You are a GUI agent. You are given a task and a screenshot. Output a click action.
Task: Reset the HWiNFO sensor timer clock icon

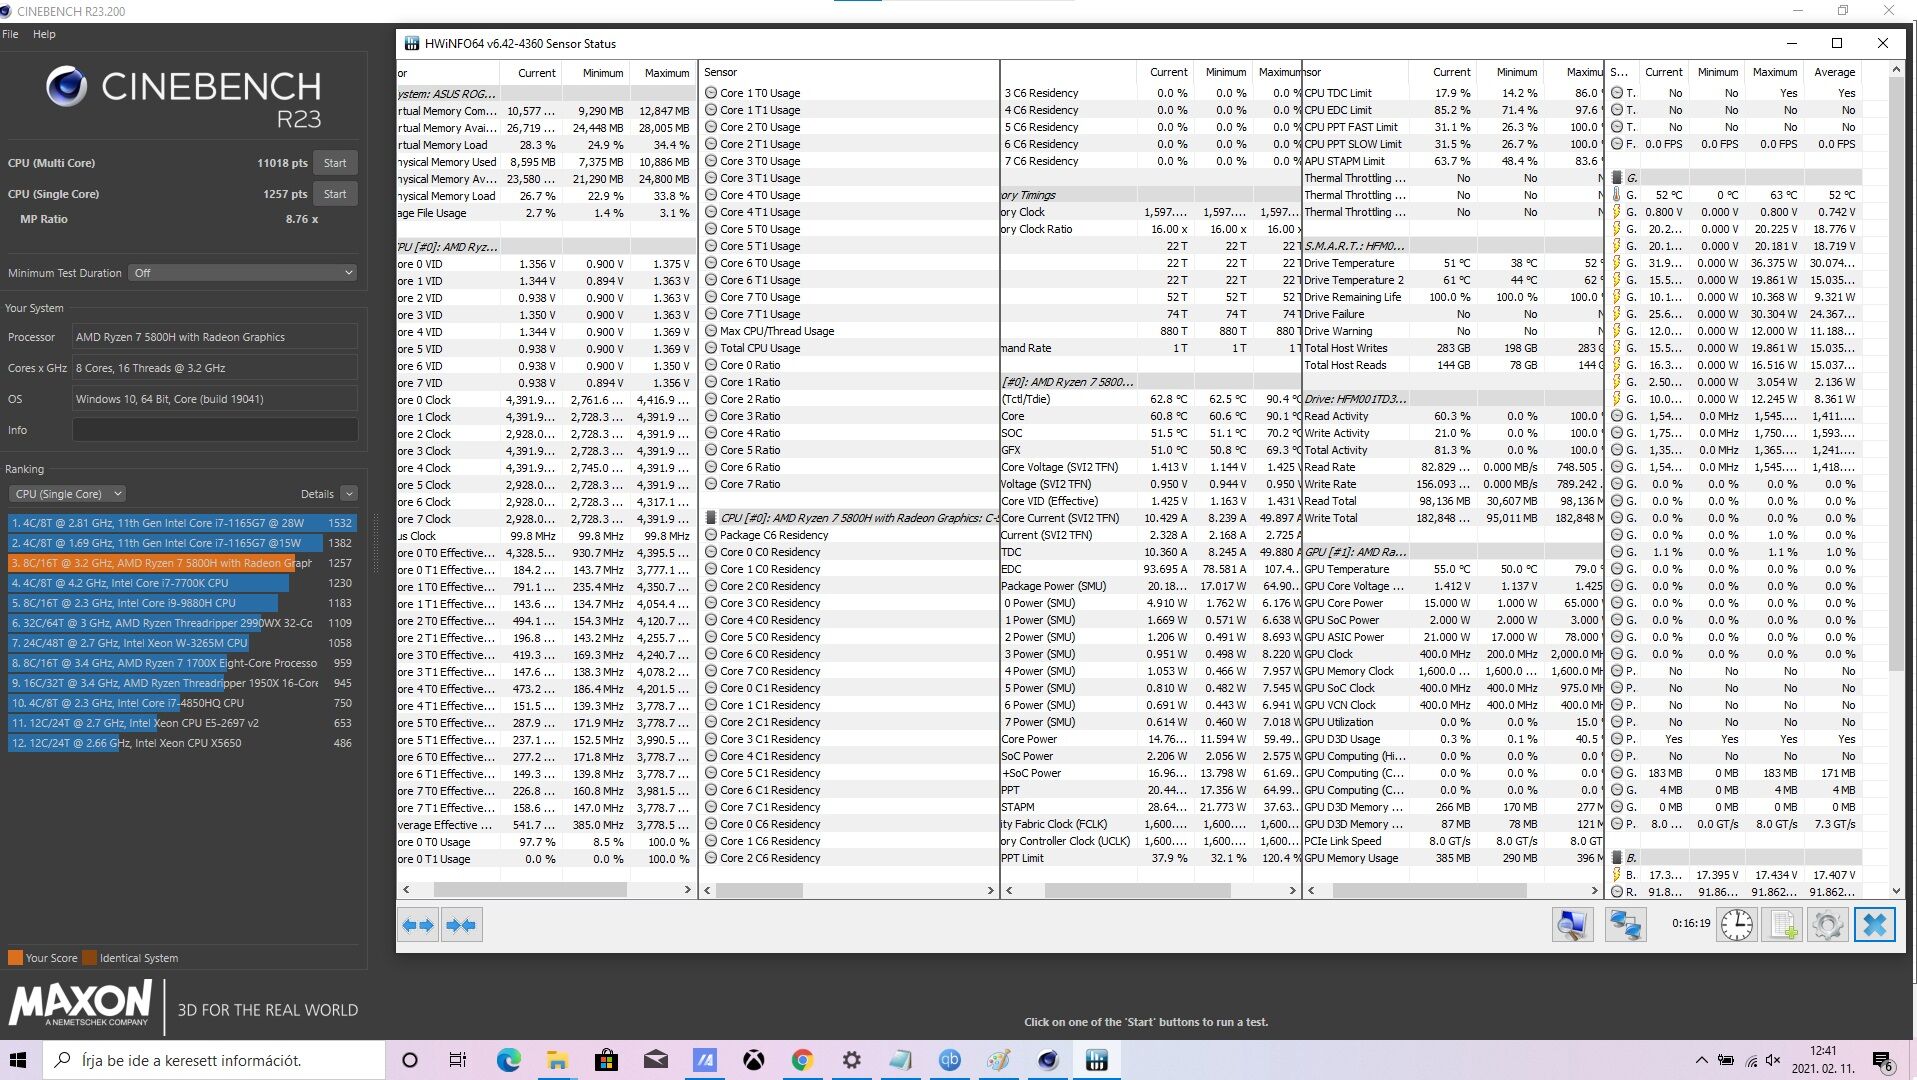click(x=1737, y=924)
